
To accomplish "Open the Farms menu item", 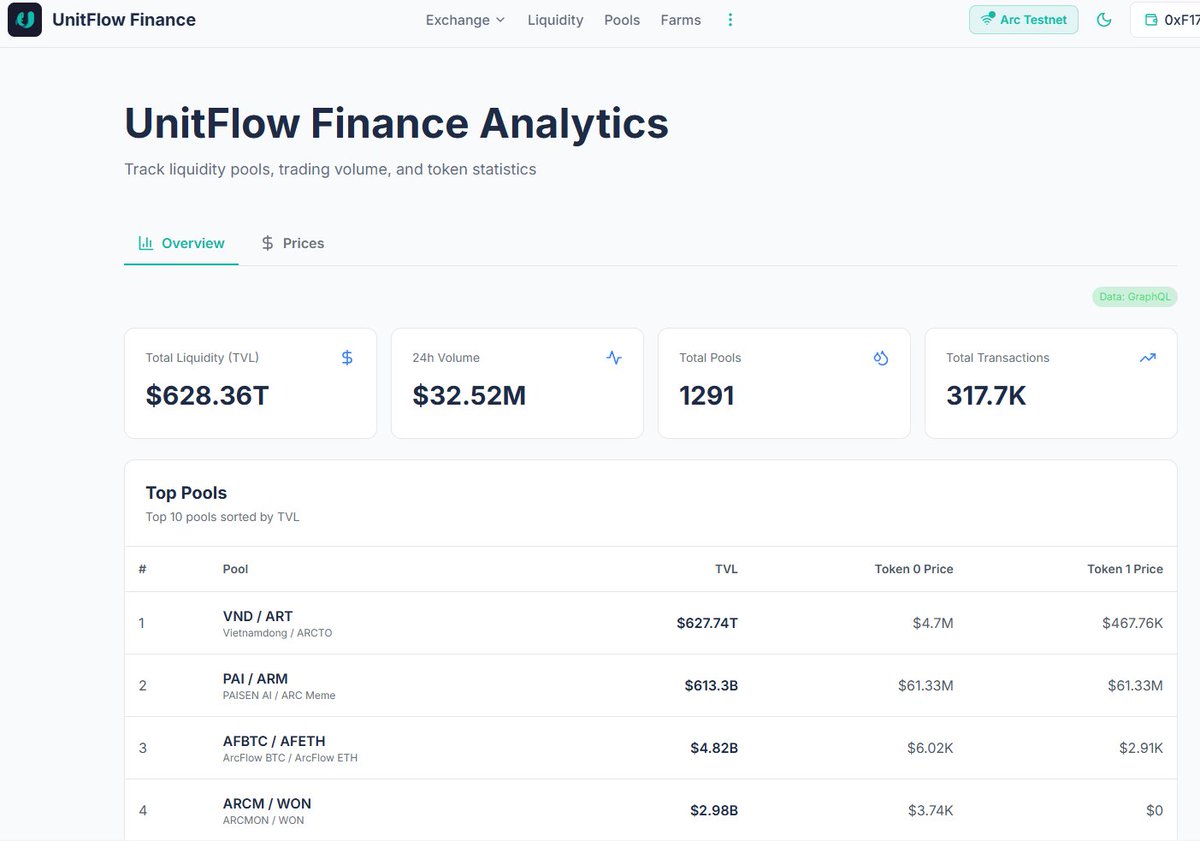I will [x=680, y=19].
